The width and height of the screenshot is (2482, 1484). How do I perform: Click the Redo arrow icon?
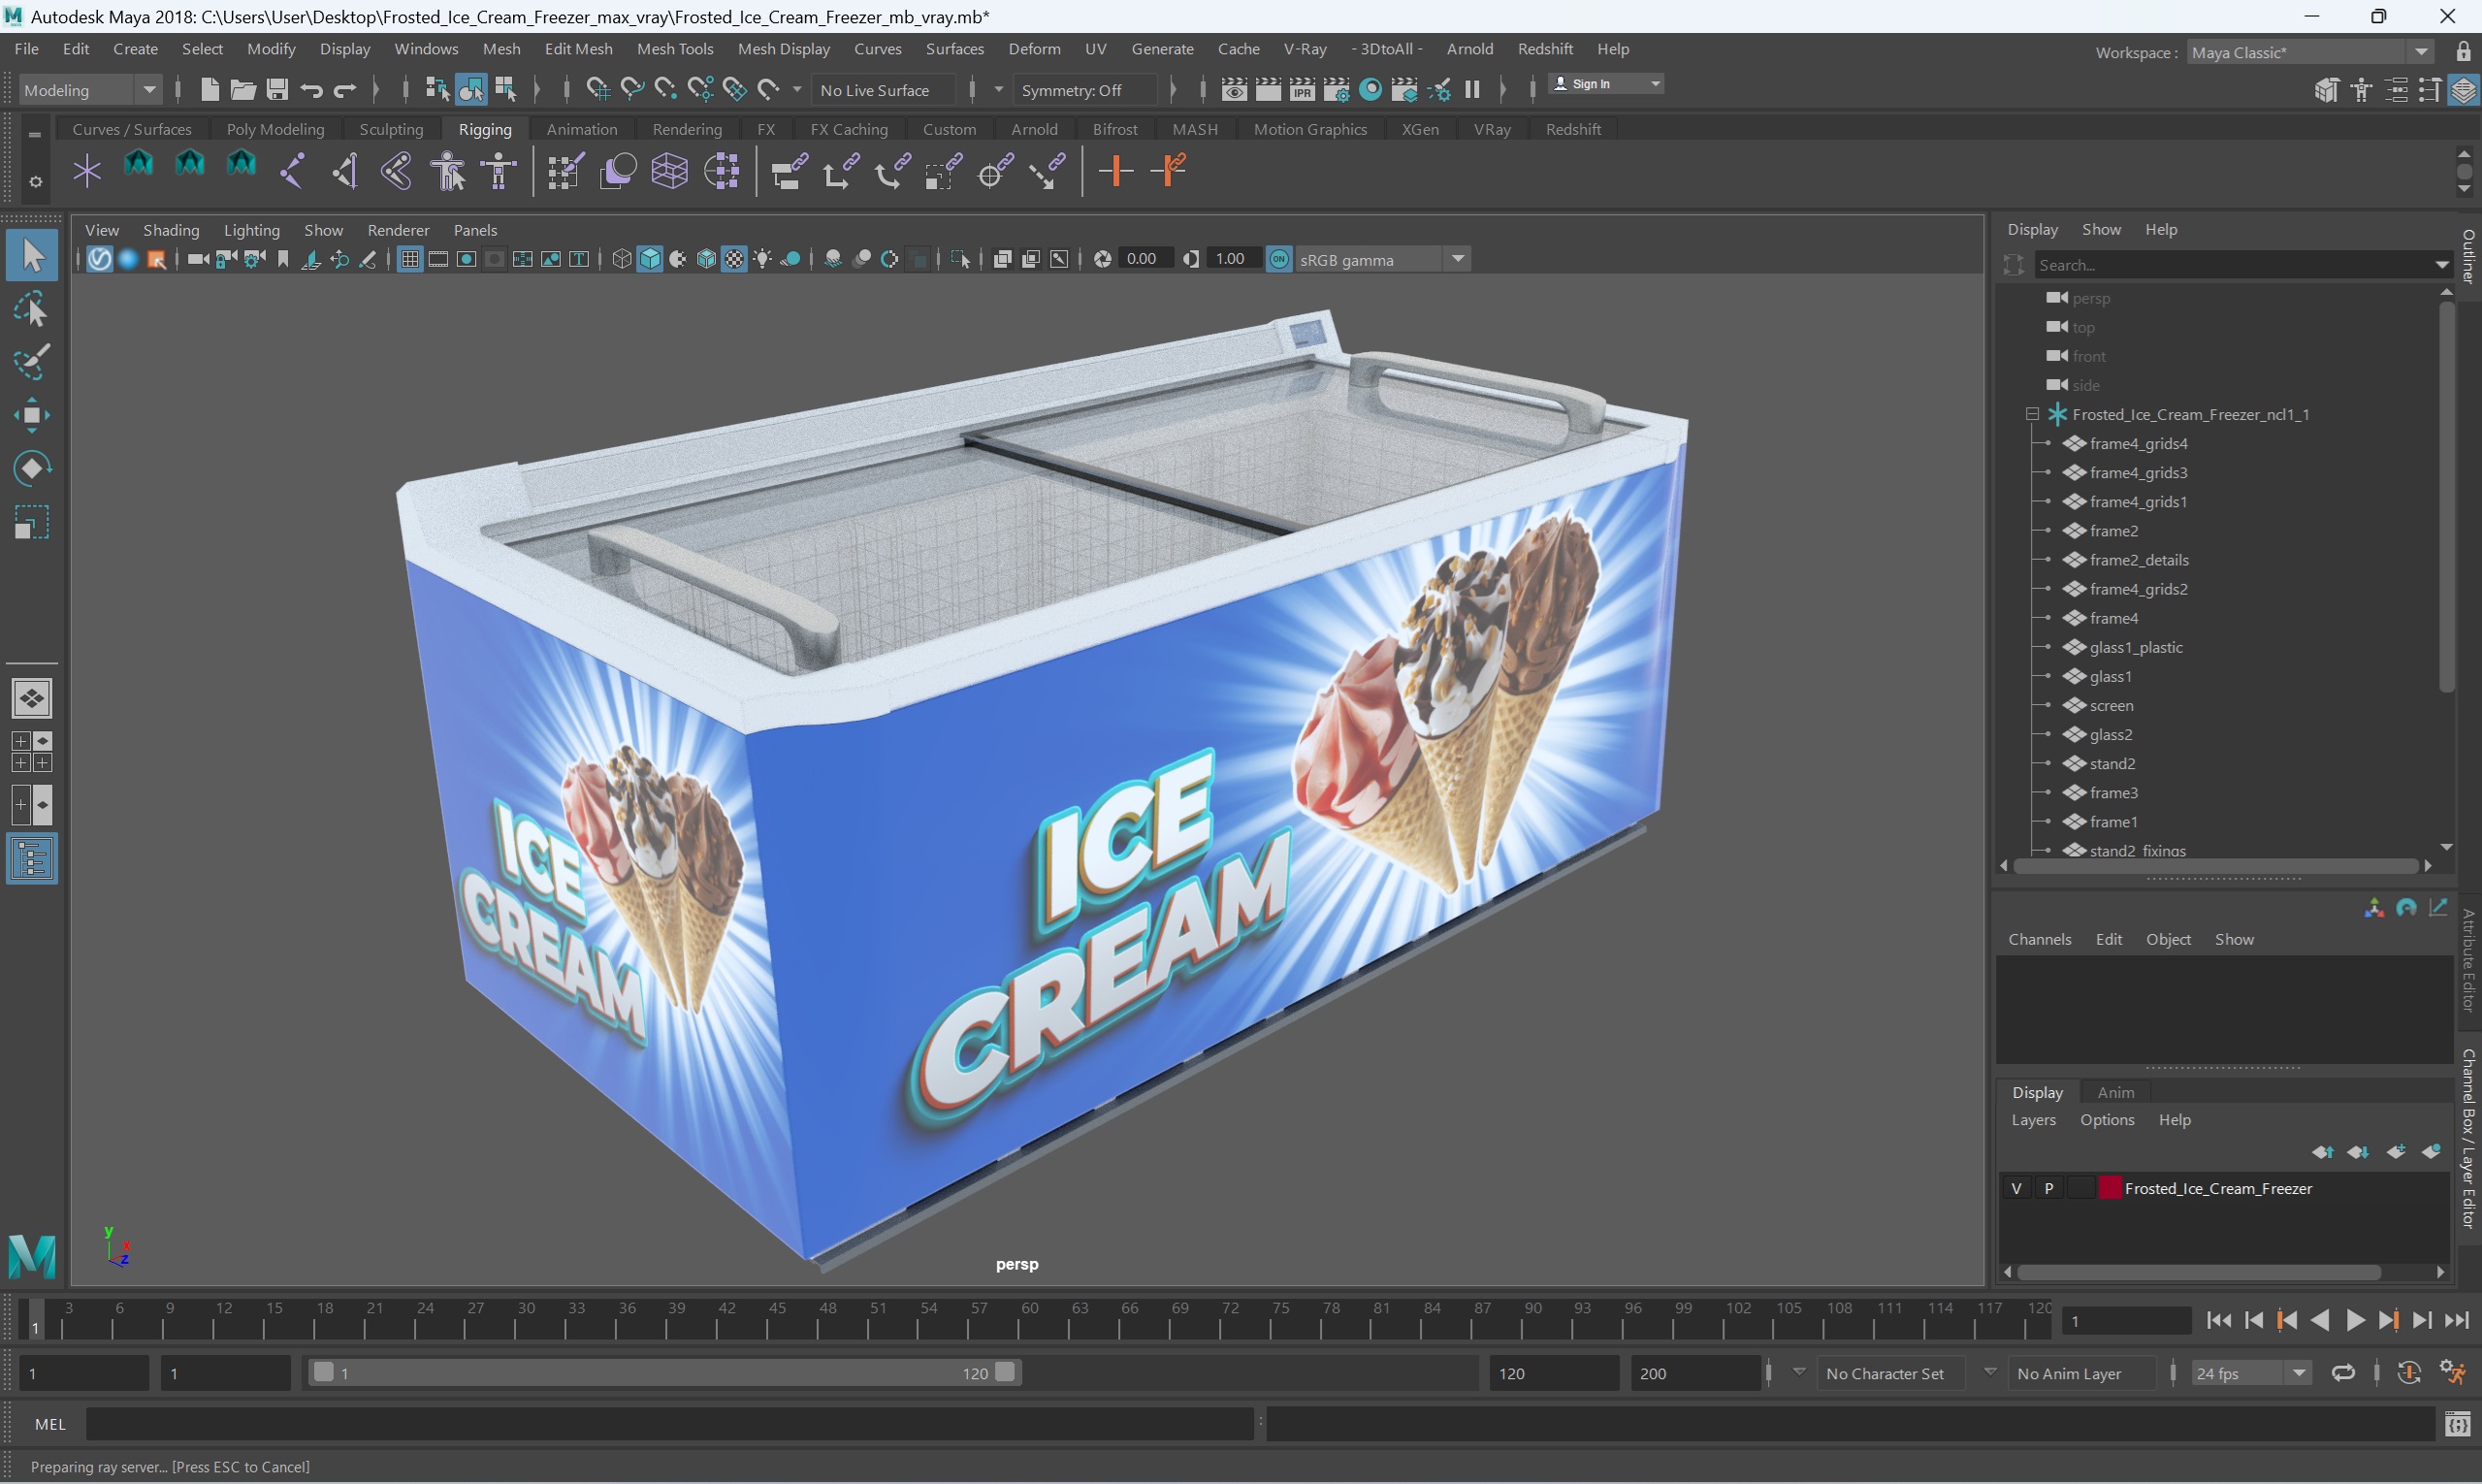[345, 90]
